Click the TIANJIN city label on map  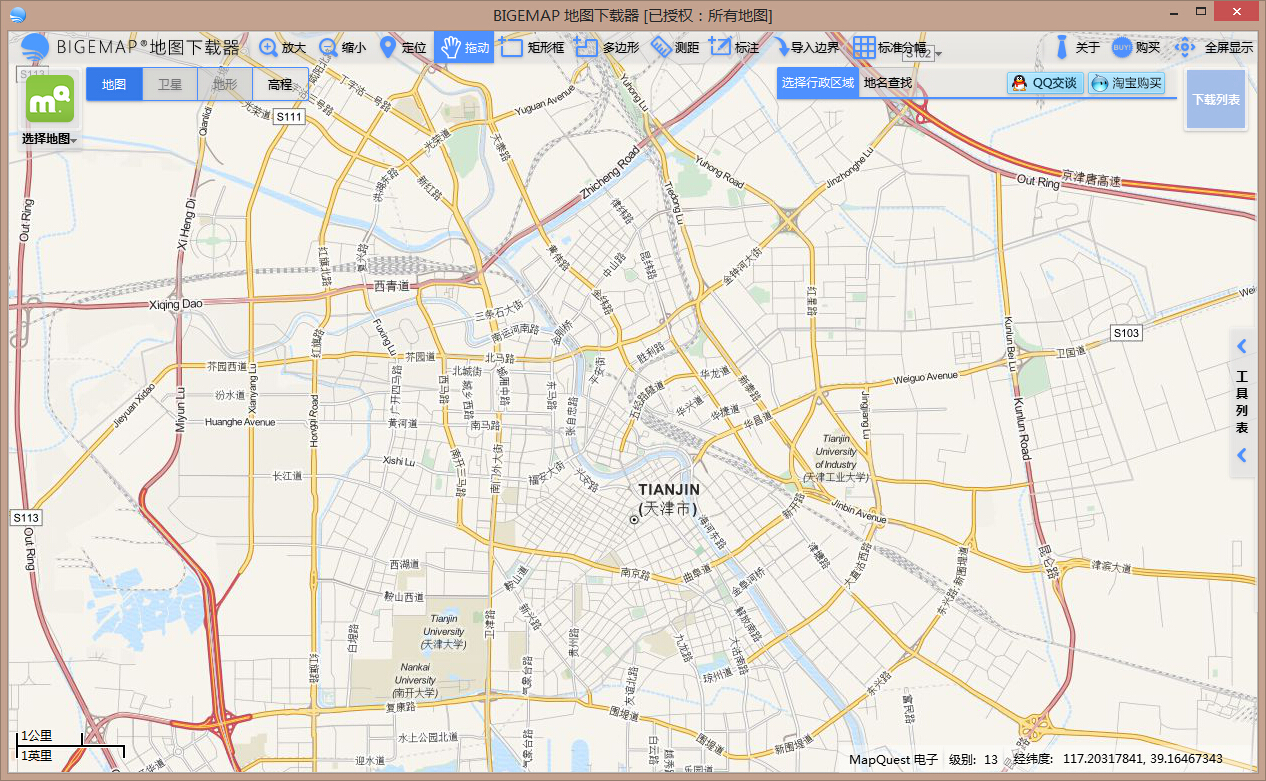669,489
